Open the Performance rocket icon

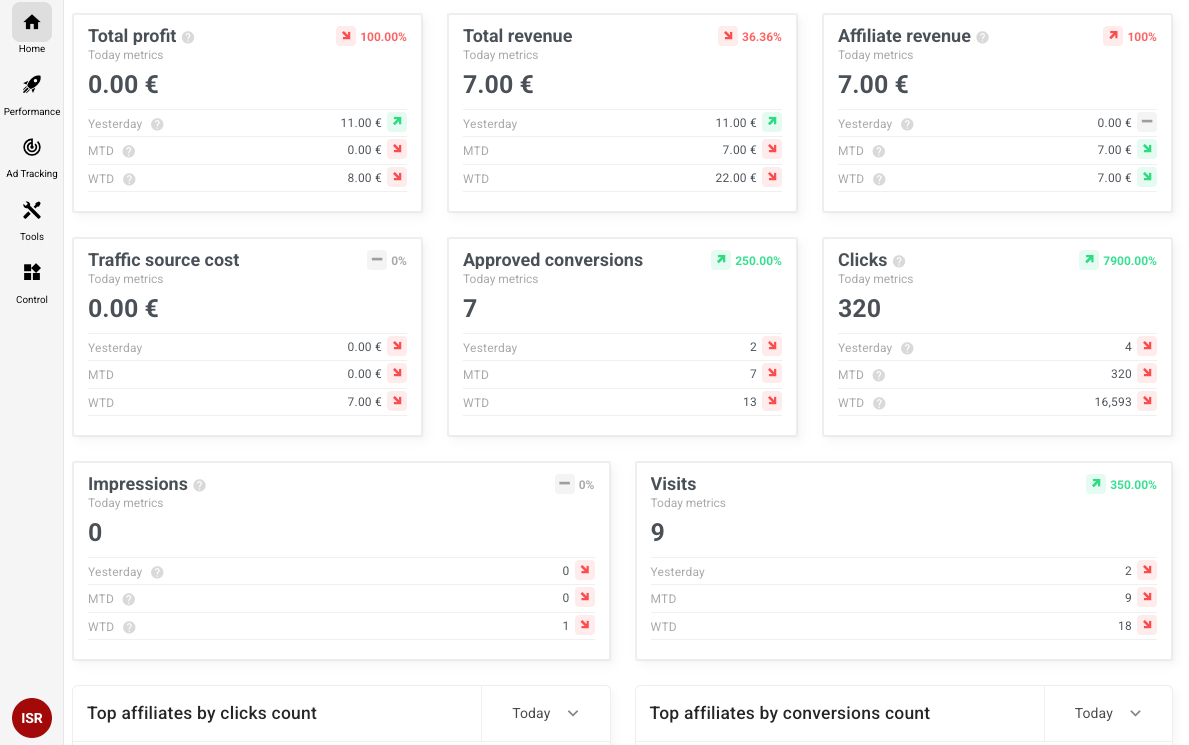point(32,86)
